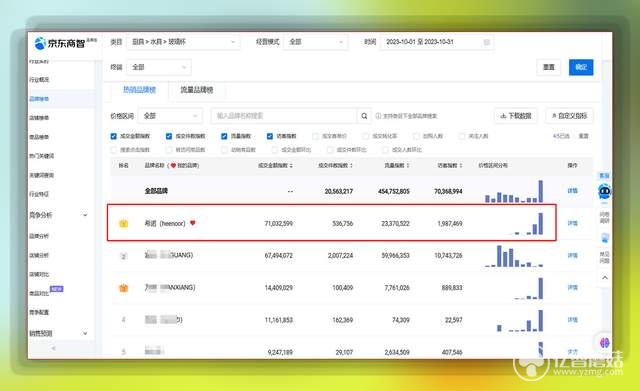Enable the 成交客单价 checkbox
The height and width of the screenshot is (391, 640).
pos(316,136)
